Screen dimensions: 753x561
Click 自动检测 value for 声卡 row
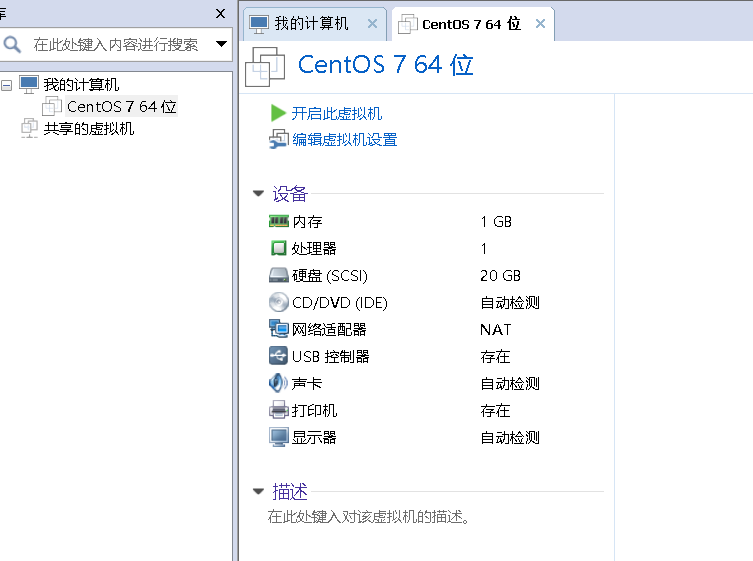(x=510, y=383)
